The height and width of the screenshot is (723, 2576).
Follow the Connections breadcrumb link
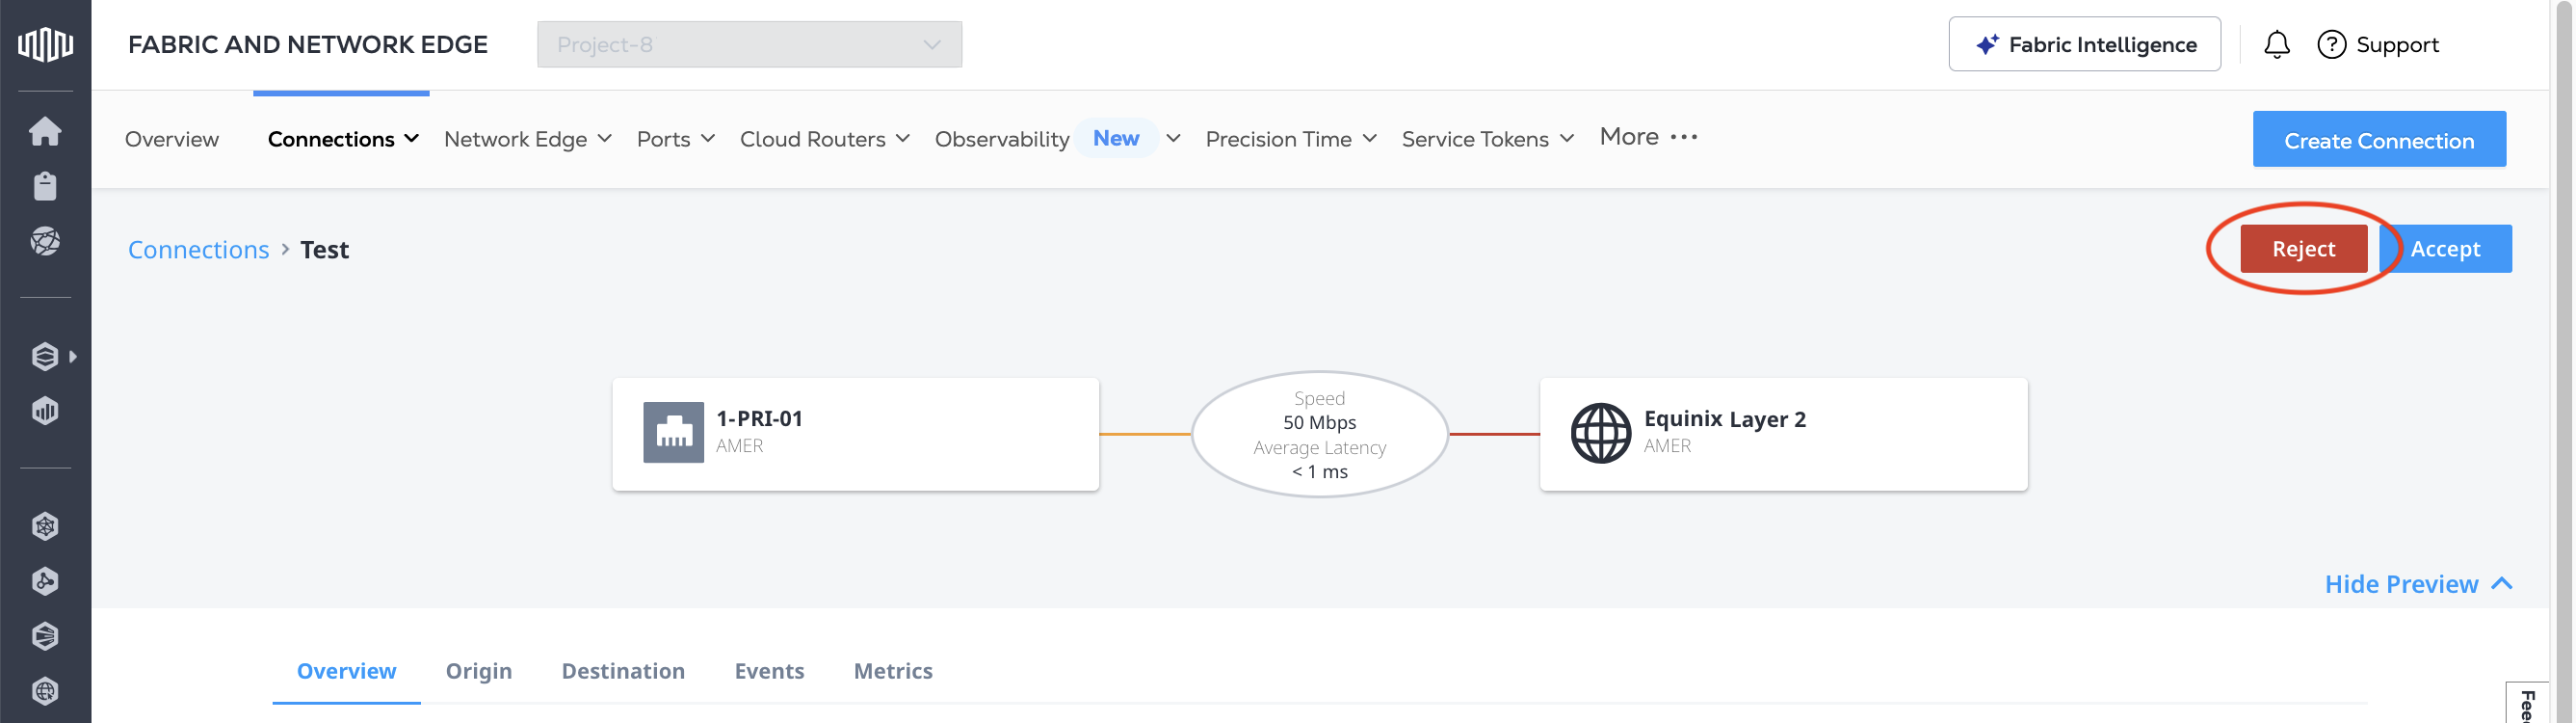point(198,250)
